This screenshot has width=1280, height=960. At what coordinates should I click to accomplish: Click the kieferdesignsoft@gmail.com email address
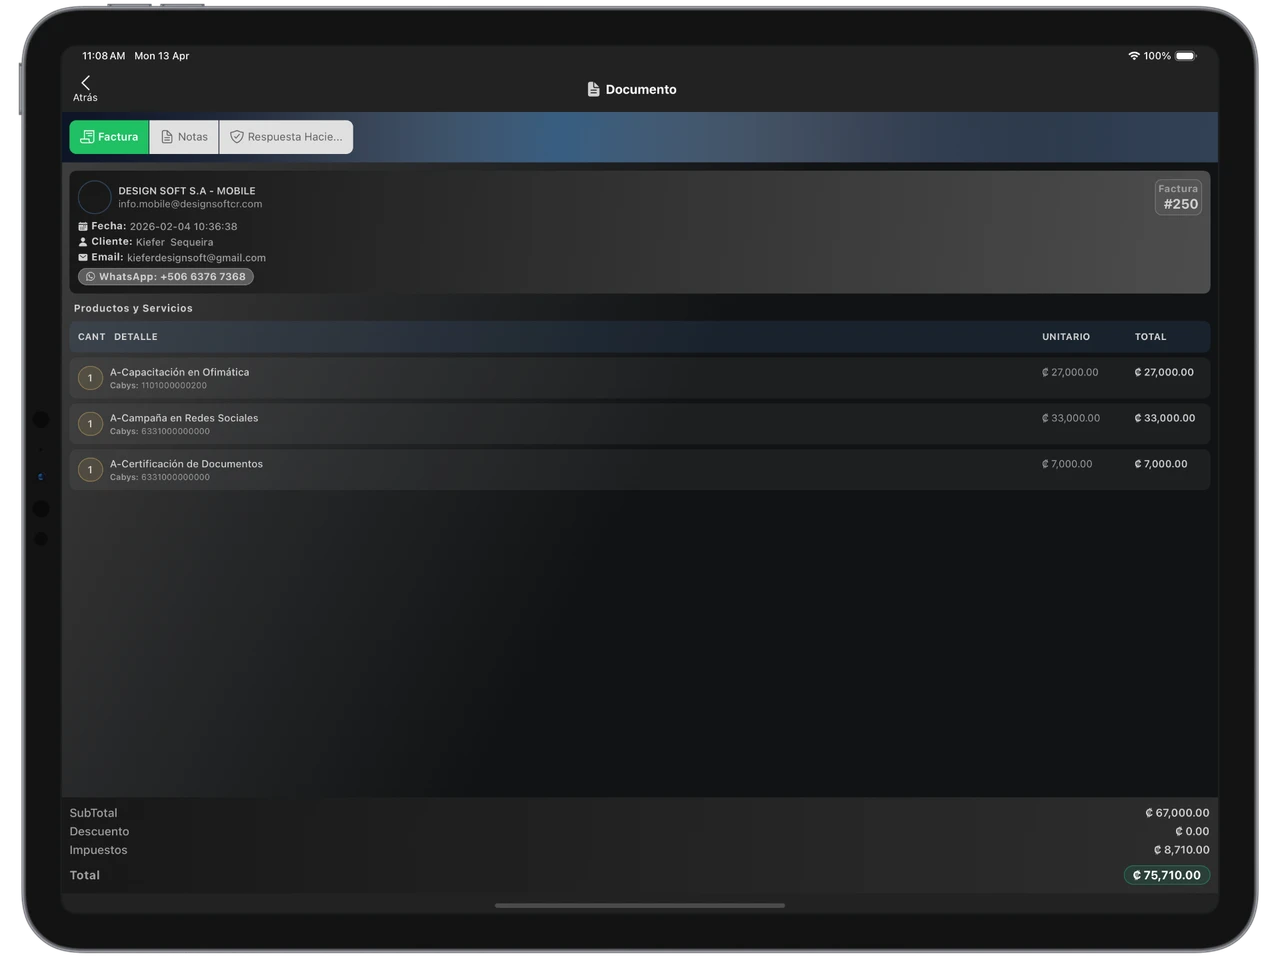pyautogui.click(x=196, y=258)
